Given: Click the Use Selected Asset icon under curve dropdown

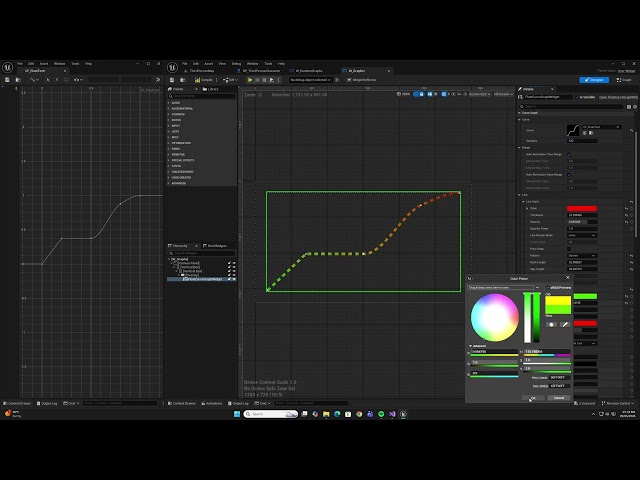Looking at the screenshot, I should (584, 133).
